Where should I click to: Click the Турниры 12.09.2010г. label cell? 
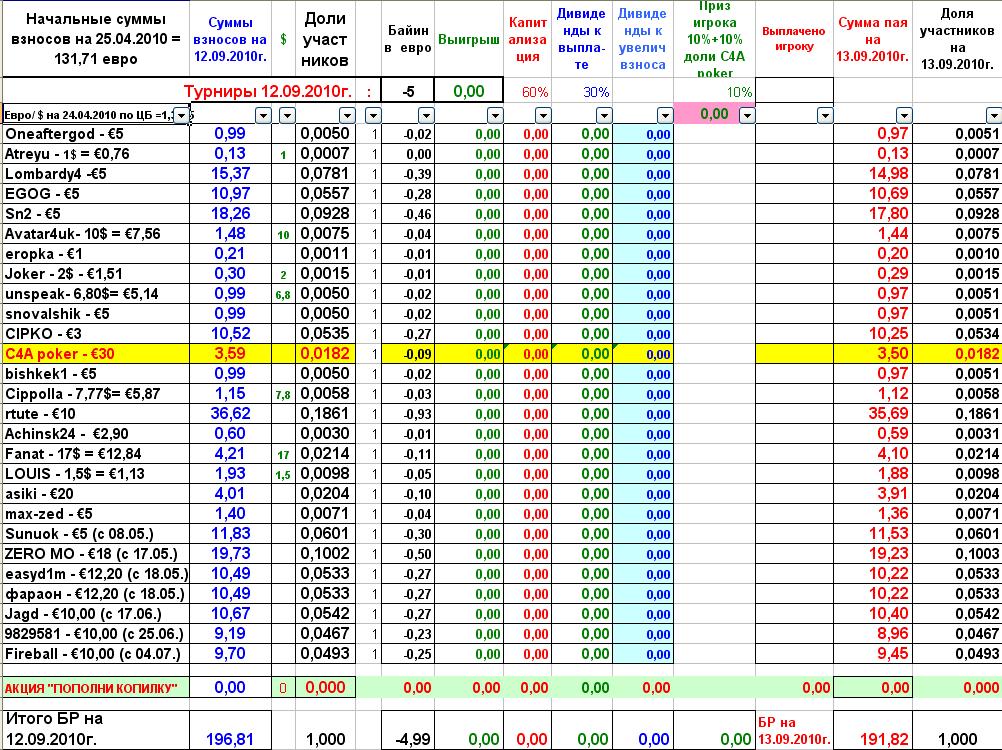point(268,91)
